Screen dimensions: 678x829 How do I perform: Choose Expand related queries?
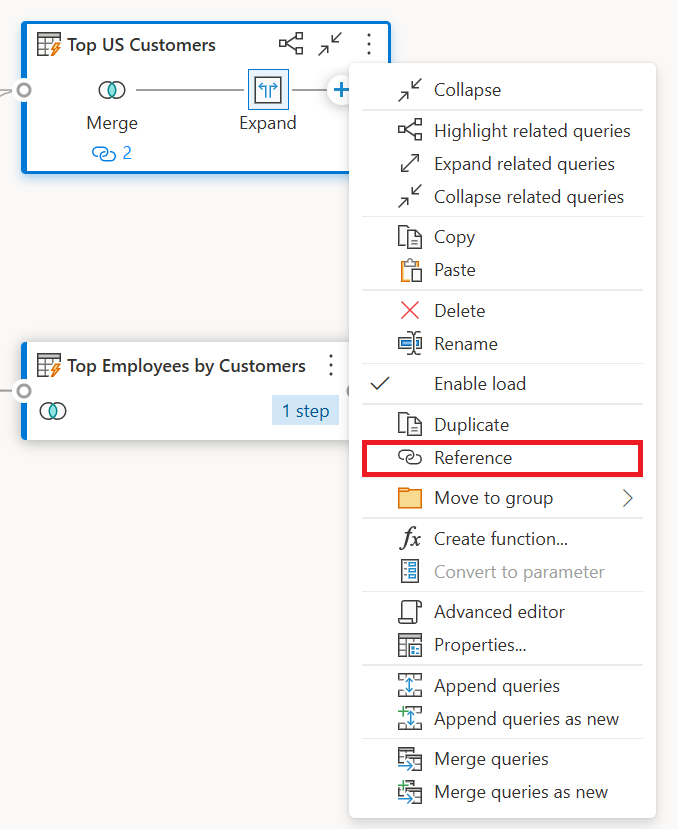502,164
